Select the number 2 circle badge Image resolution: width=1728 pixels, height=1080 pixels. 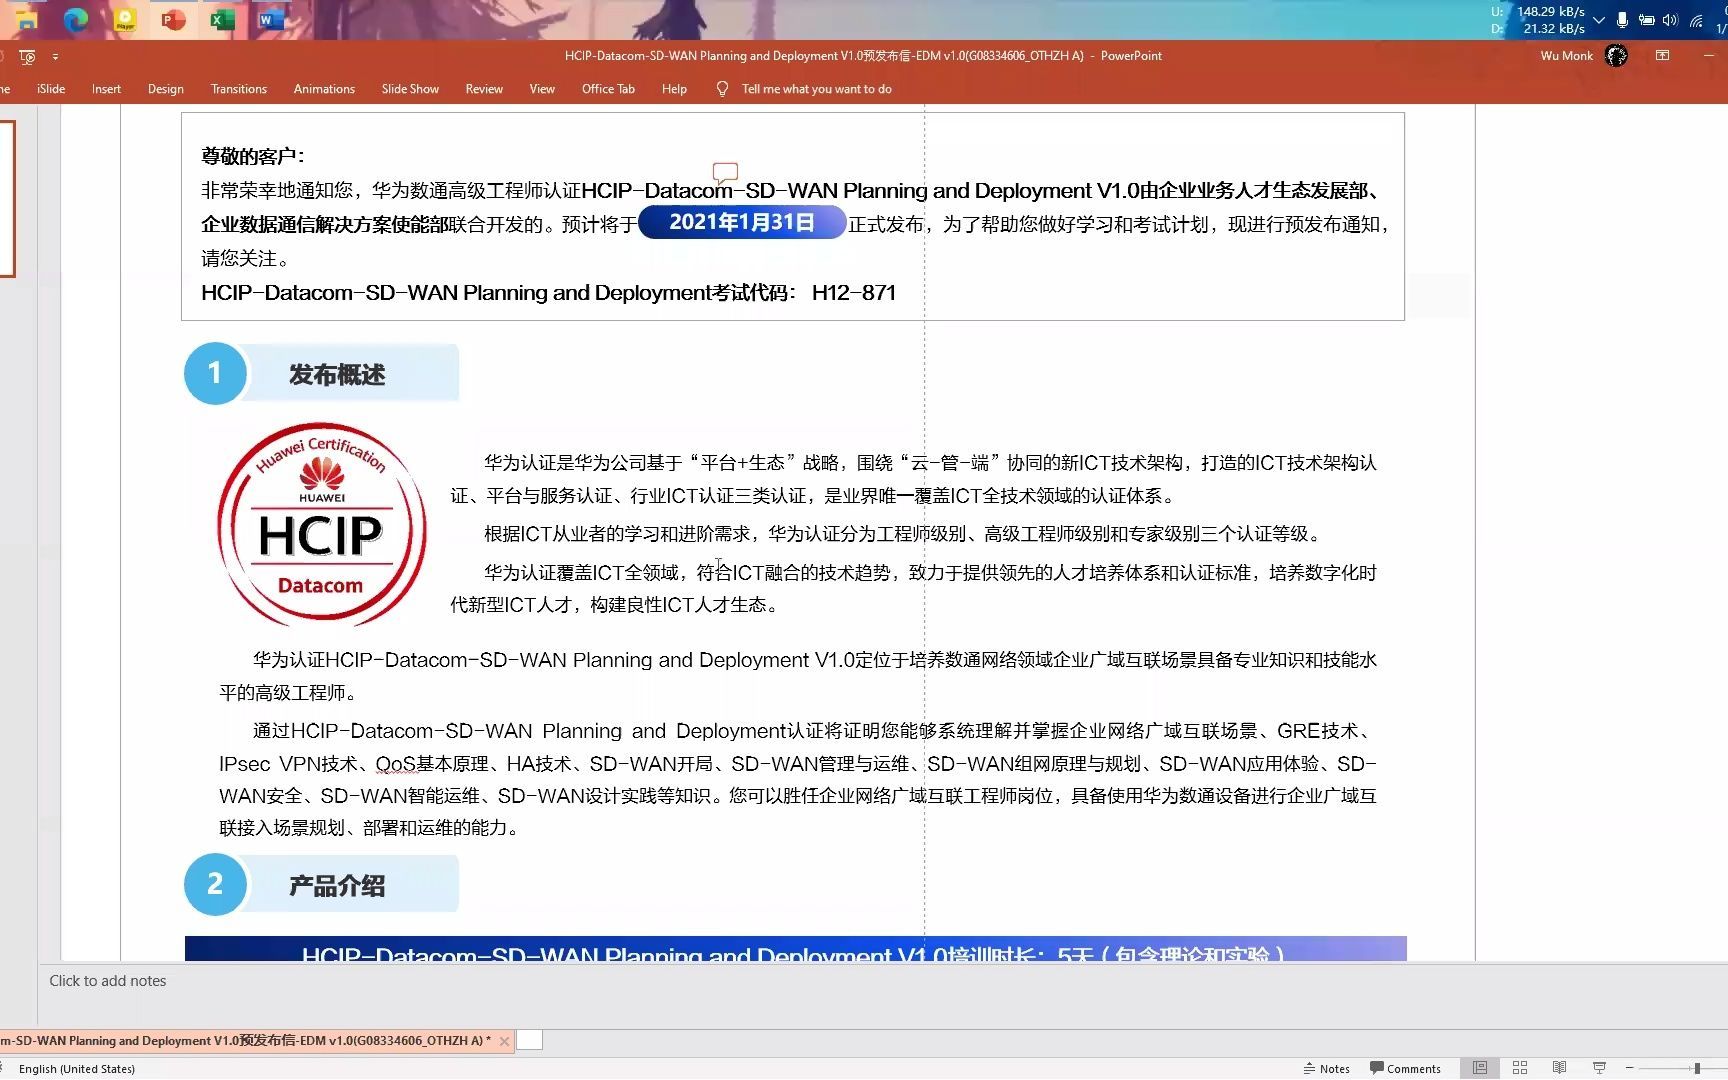(214, 884)
